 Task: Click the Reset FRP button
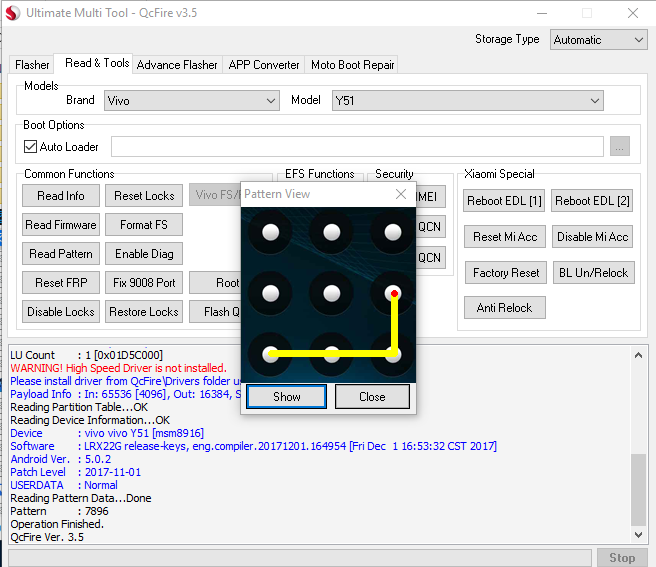pos(61,282)
